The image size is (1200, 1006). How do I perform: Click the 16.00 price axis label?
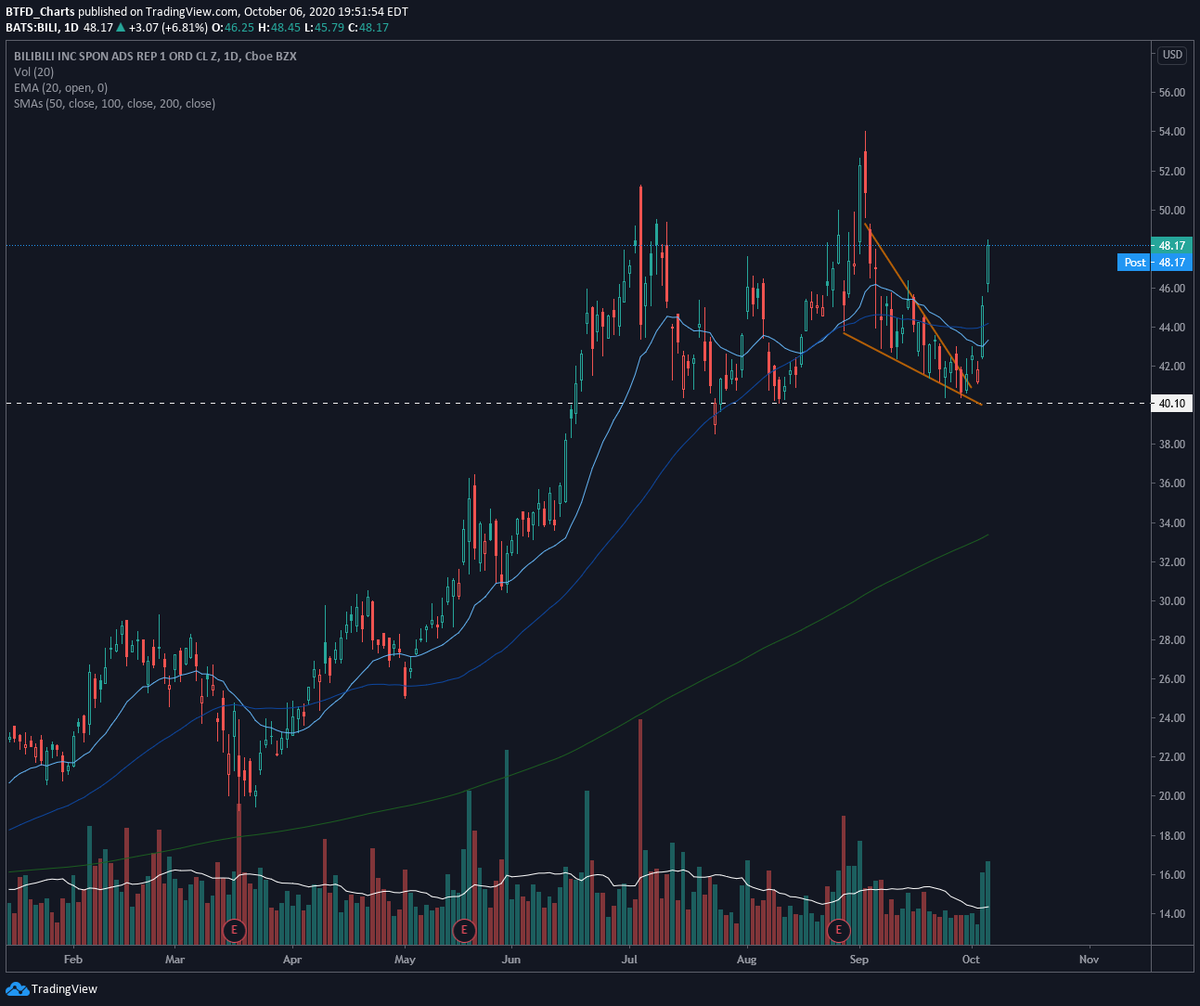[x=1171, y=875]
